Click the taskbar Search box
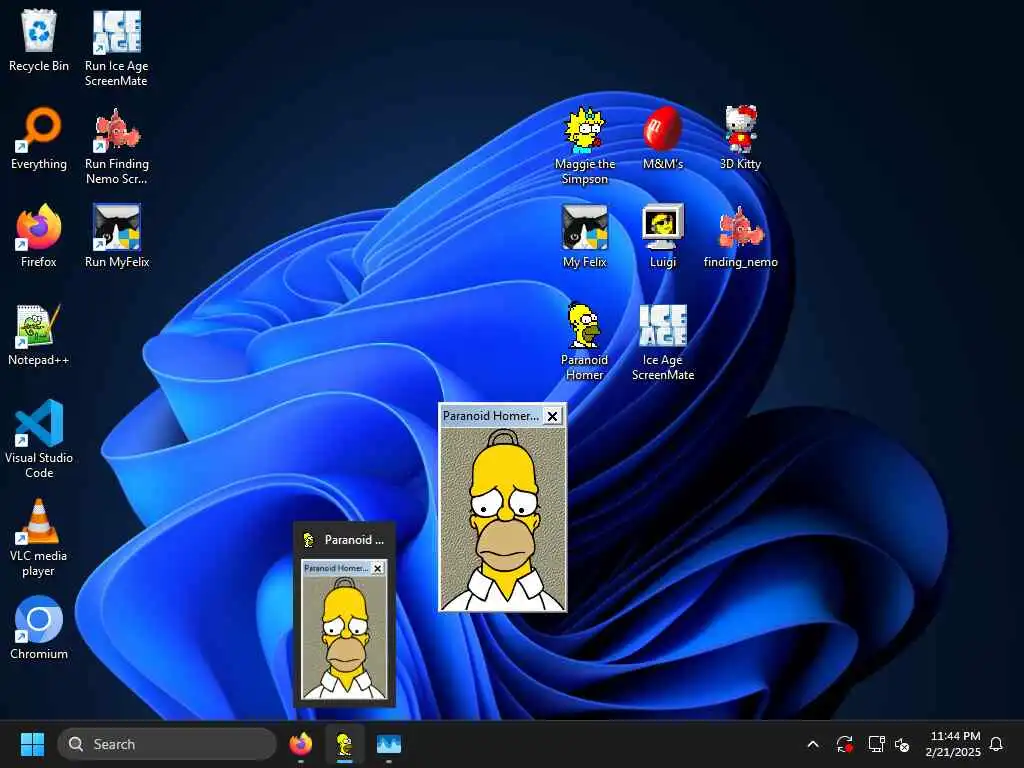 [167, 744]
